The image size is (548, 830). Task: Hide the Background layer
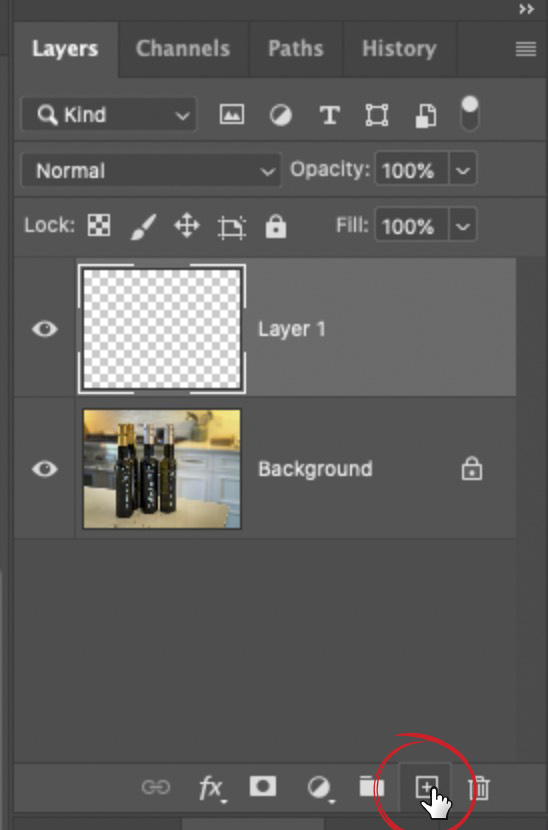44,469
